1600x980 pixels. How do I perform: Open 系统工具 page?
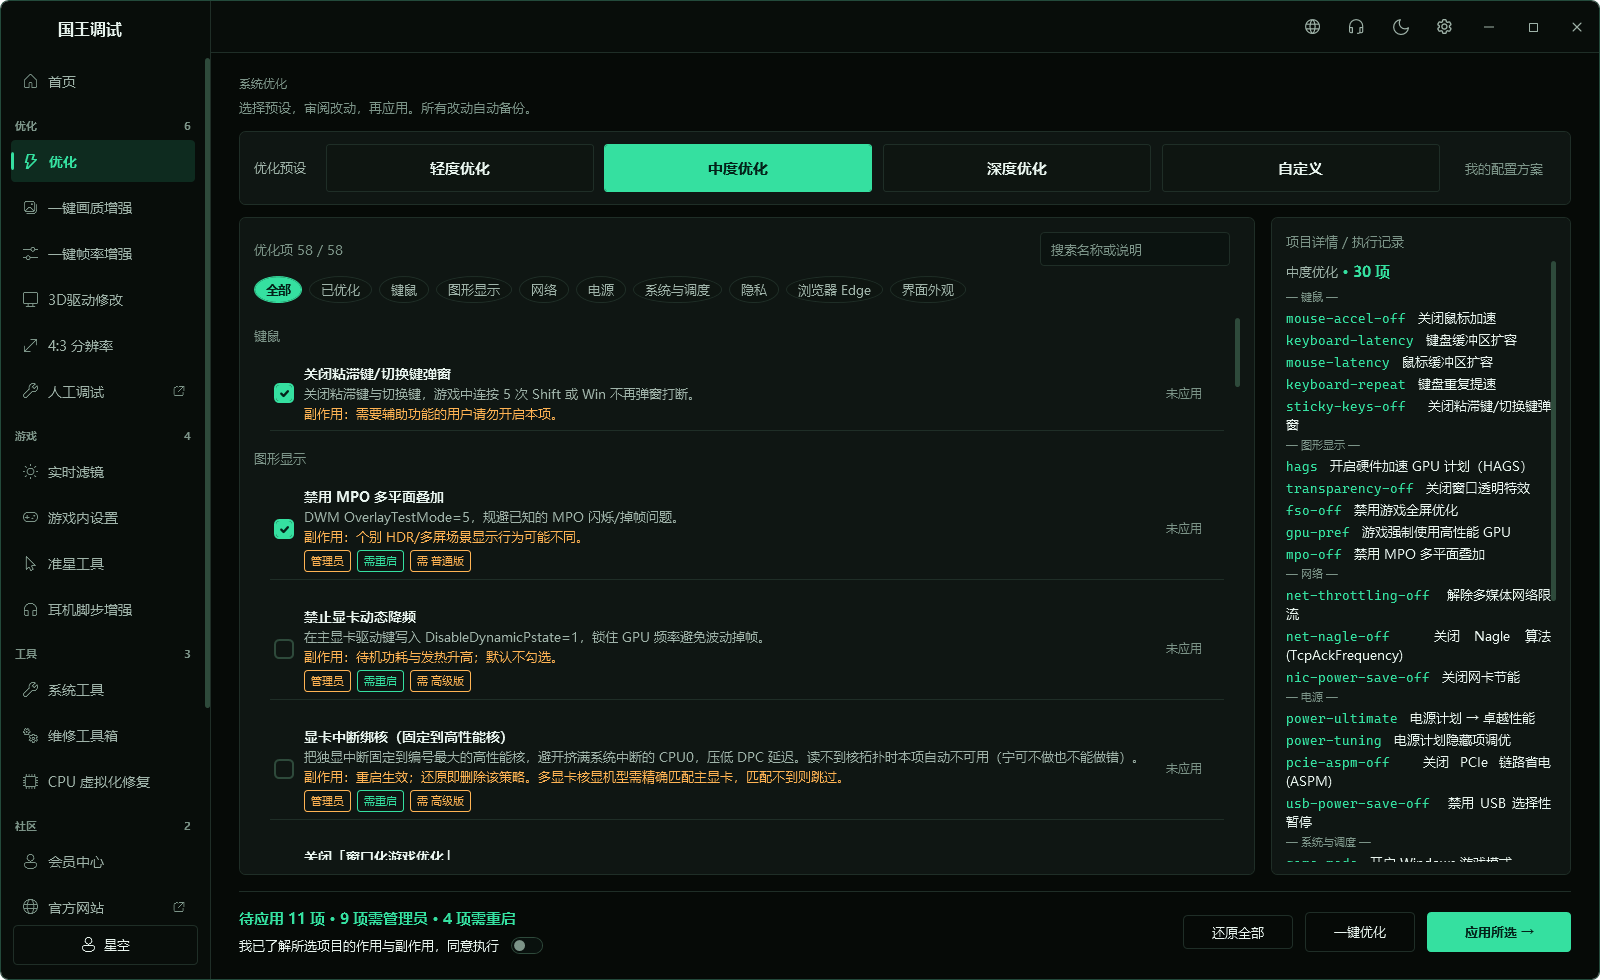[x=103, y=690]
